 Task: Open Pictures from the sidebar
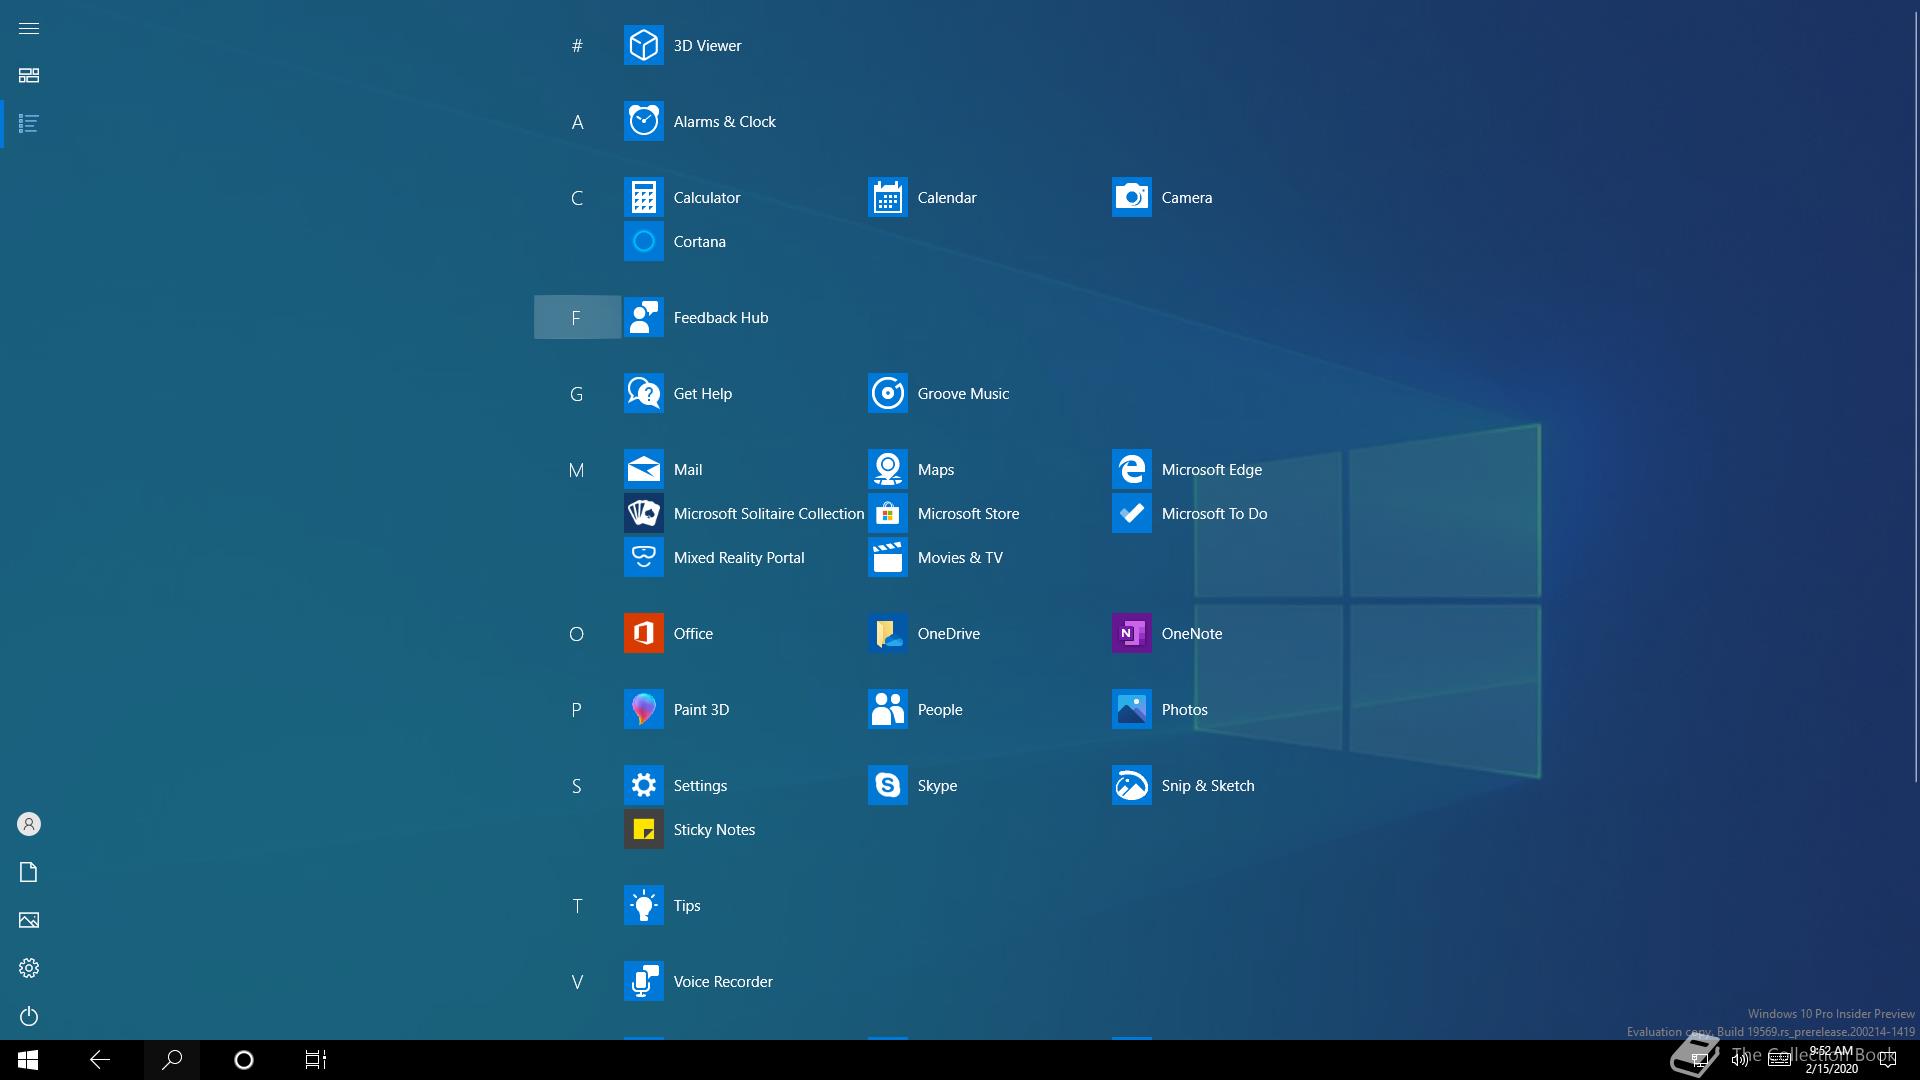coord(29,920)
